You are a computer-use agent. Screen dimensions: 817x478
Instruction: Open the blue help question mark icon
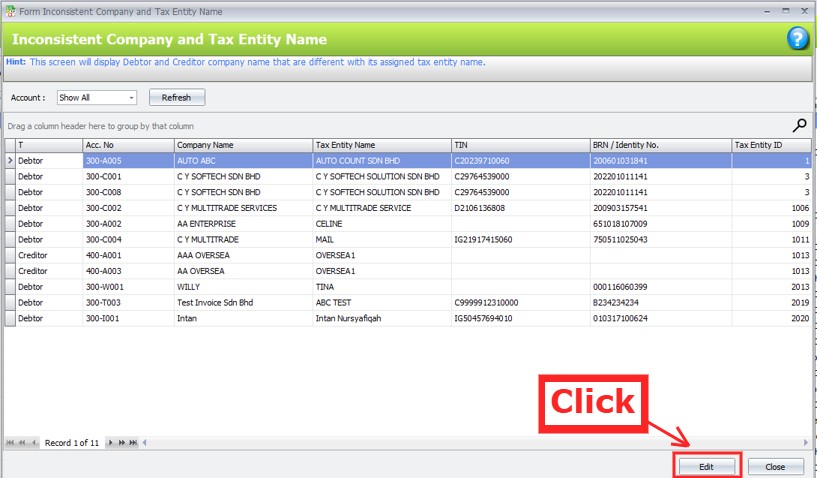pos(796,39)
